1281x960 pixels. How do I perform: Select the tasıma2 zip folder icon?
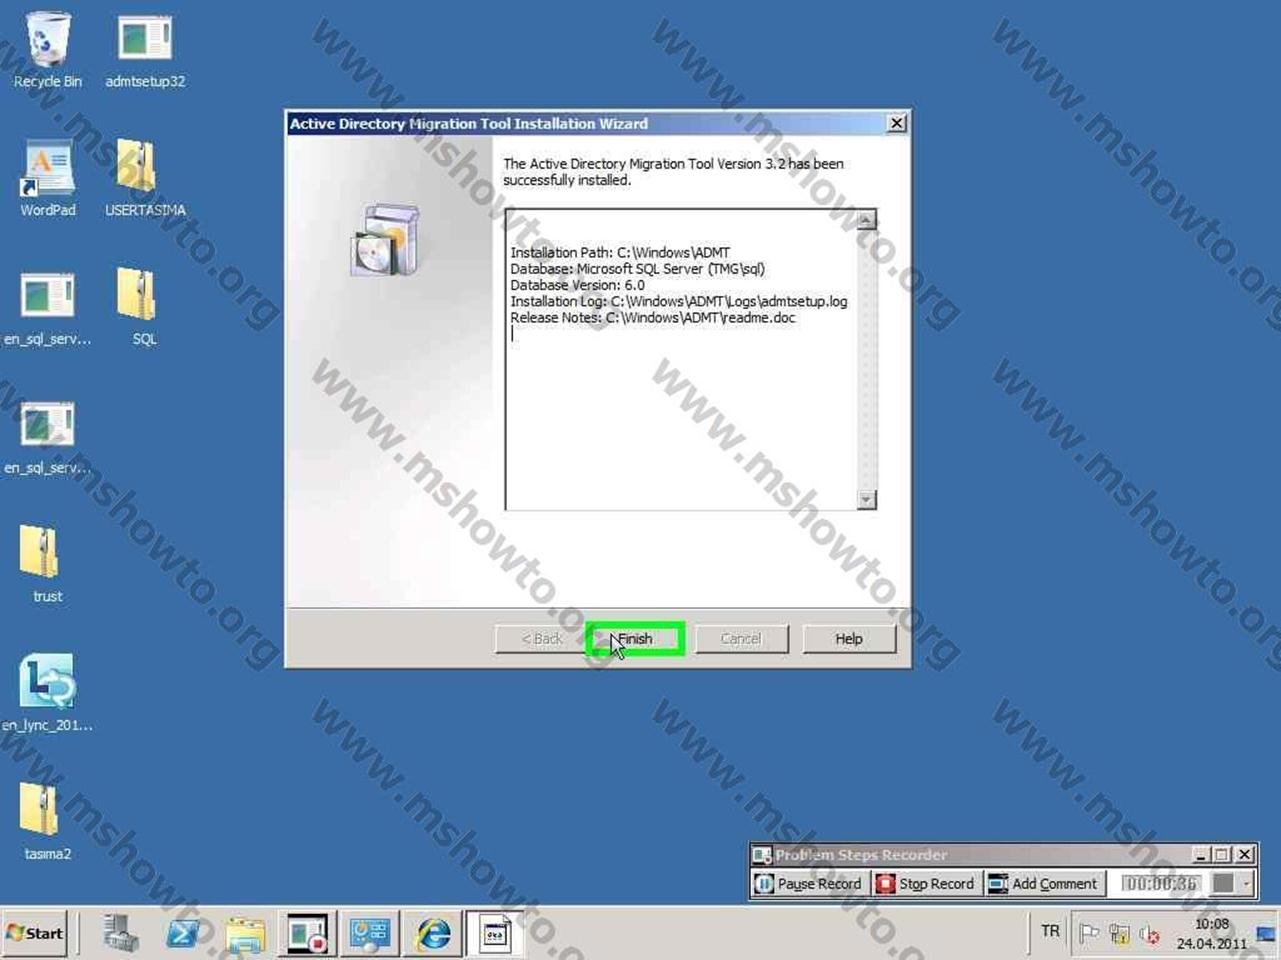click(47, 822)
